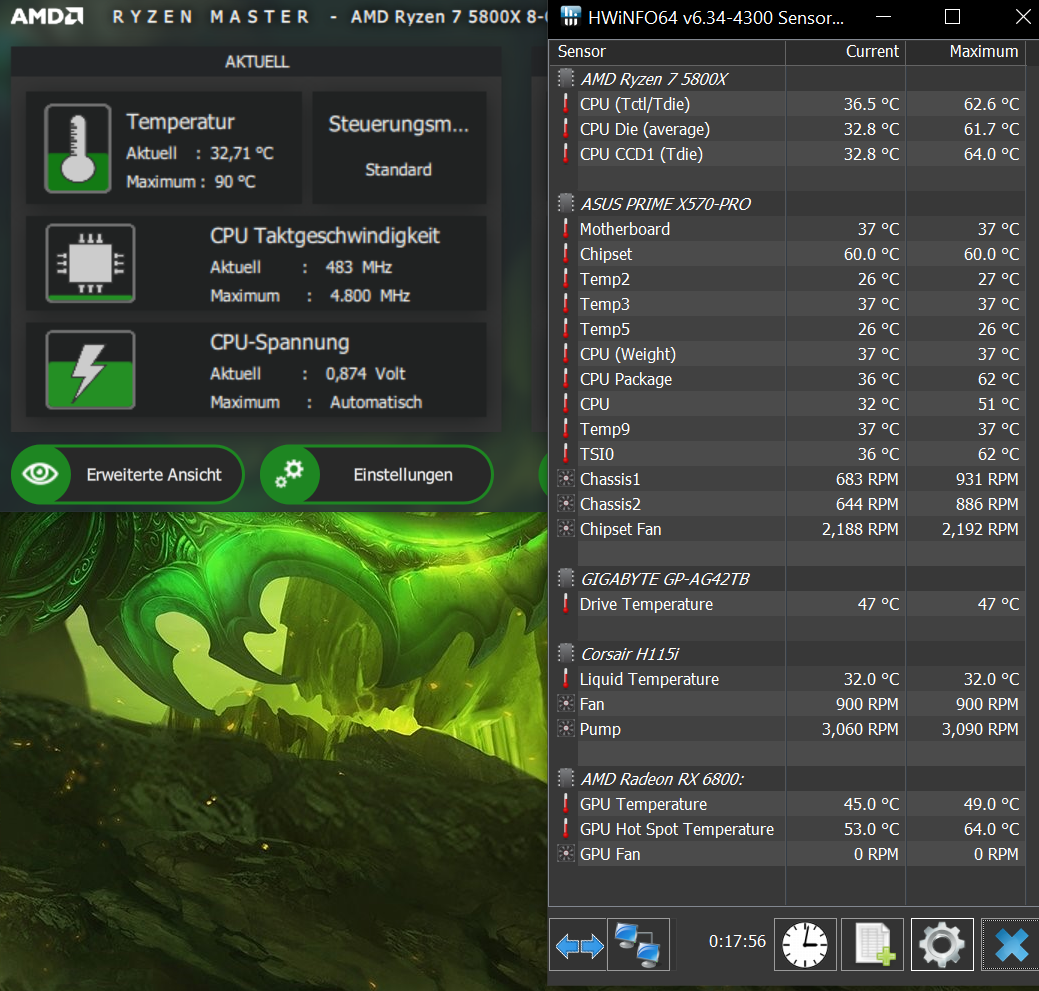This screenshot has width=1039, height=991.
Task: Click the blue X close sensors icon
Action: point(1011,945)
